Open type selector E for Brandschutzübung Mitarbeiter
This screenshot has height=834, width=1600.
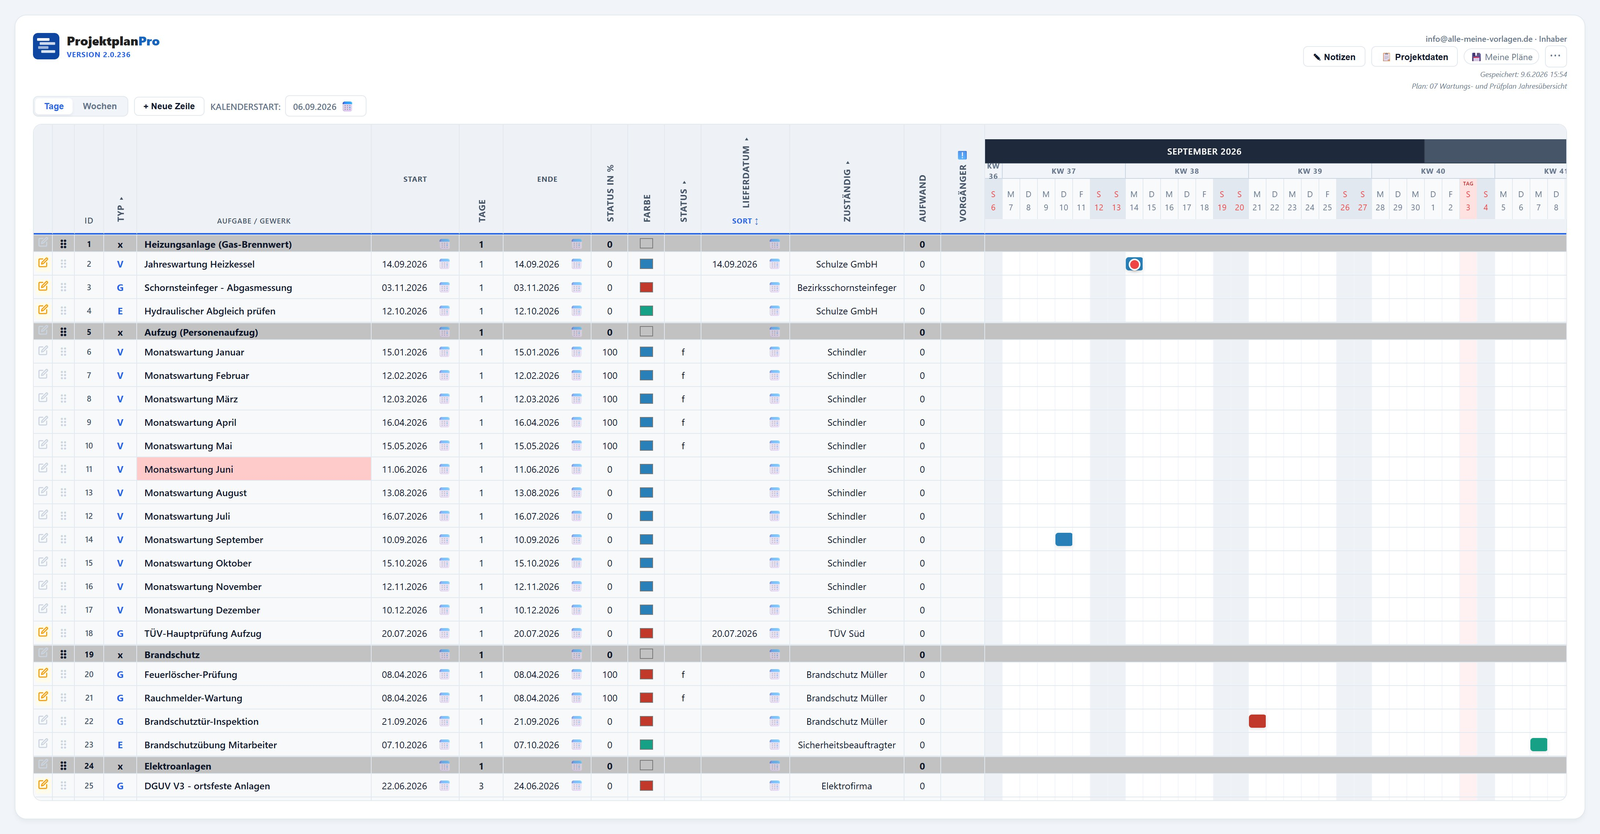pos(120,745)
